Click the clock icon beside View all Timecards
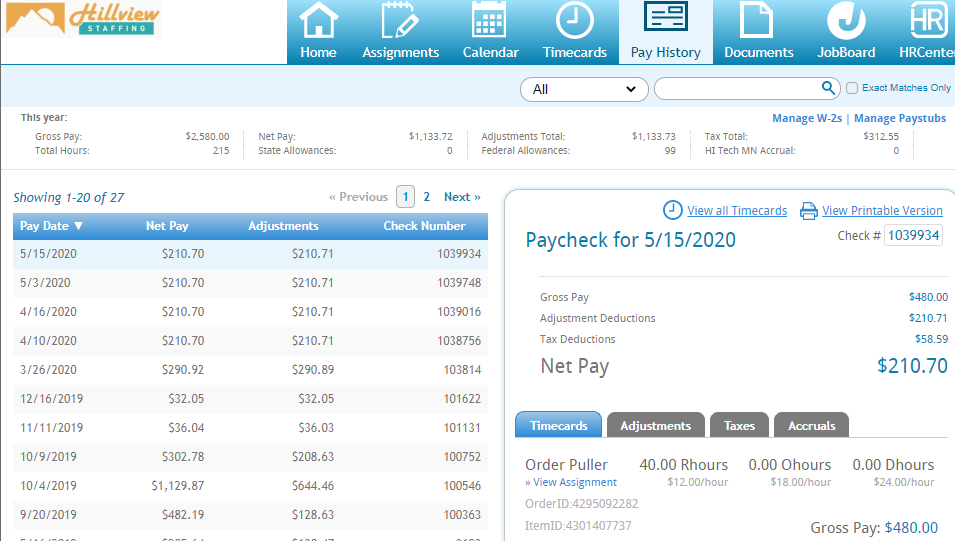Viewport: 955px width, 541px height. [x=672, y=210]
